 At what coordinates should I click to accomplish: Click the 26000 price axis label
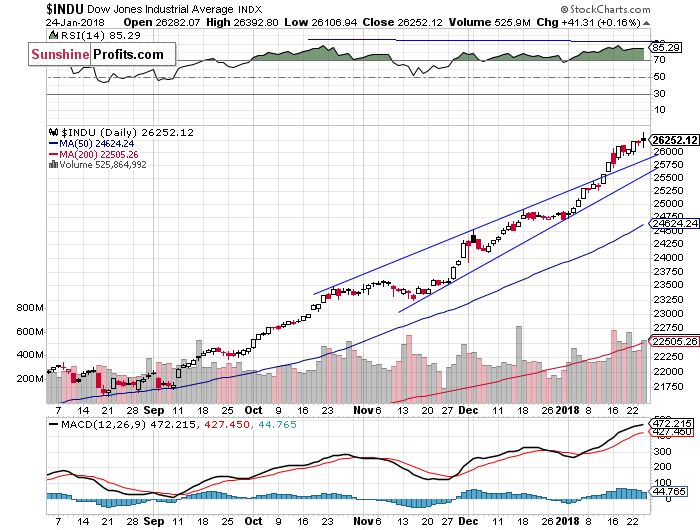click(x=668, y=152)
